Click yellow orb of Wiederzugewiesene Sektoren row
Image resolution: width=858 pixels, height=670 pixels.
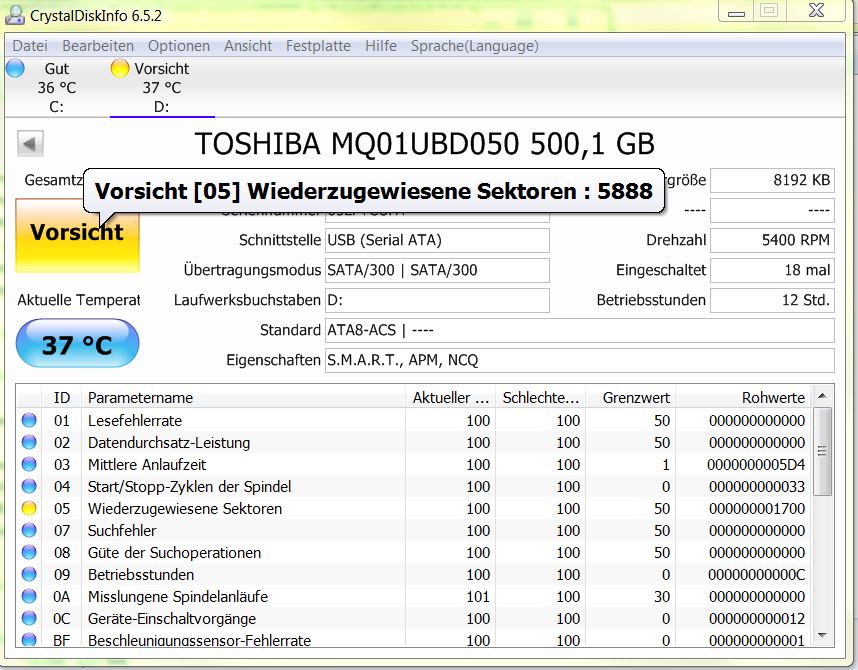click(29, 509)
